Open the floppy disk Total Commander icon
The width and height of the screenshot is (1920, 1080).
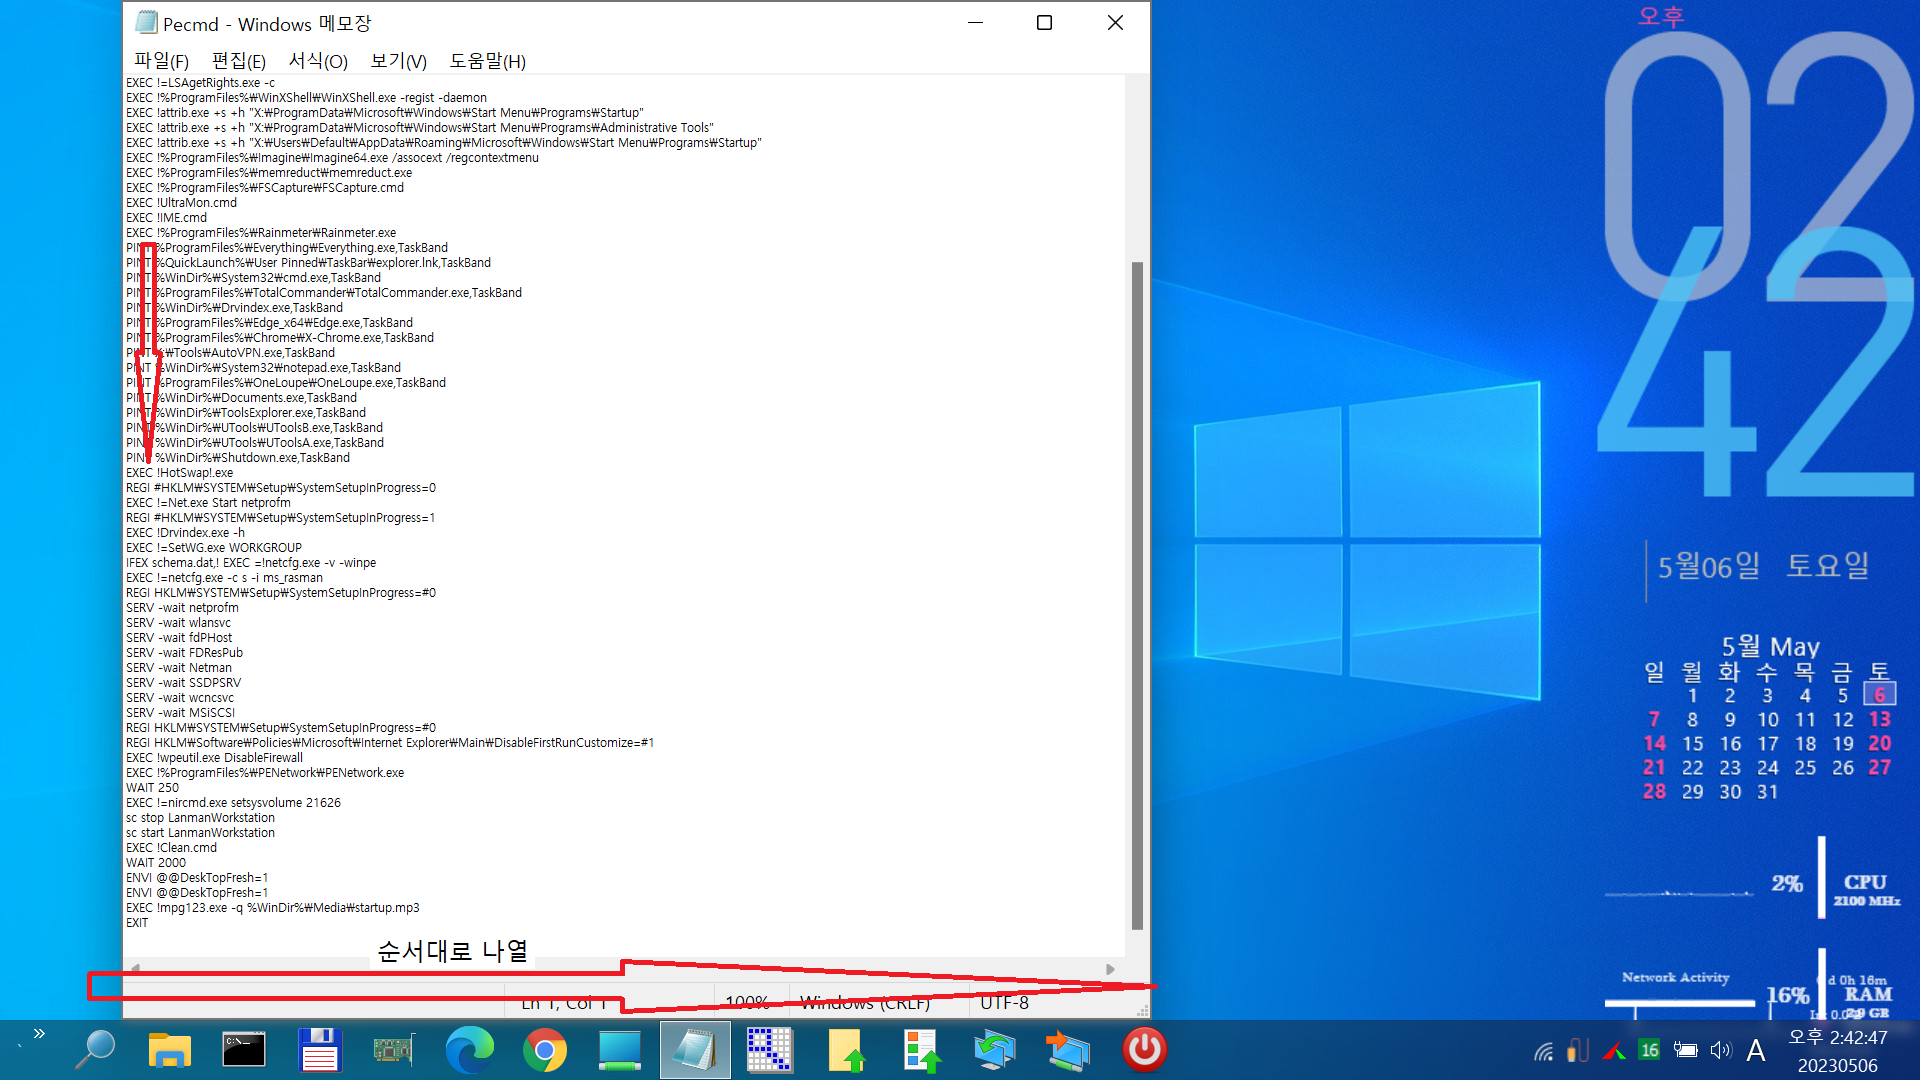coord(320,1049)
